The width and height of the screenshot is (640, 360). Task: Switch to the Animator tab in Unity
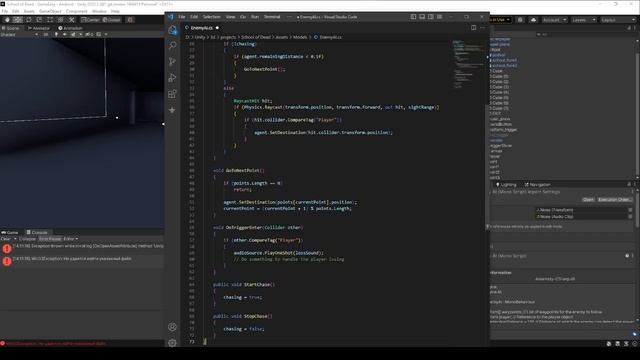(39, 28)
